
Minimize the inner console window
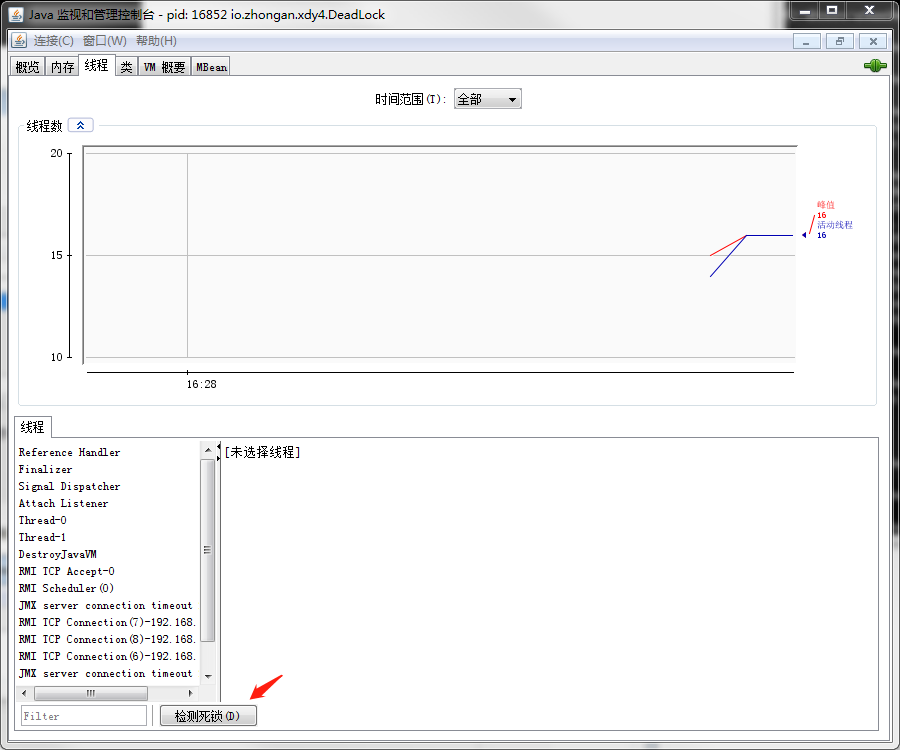(x=806, y=41)
